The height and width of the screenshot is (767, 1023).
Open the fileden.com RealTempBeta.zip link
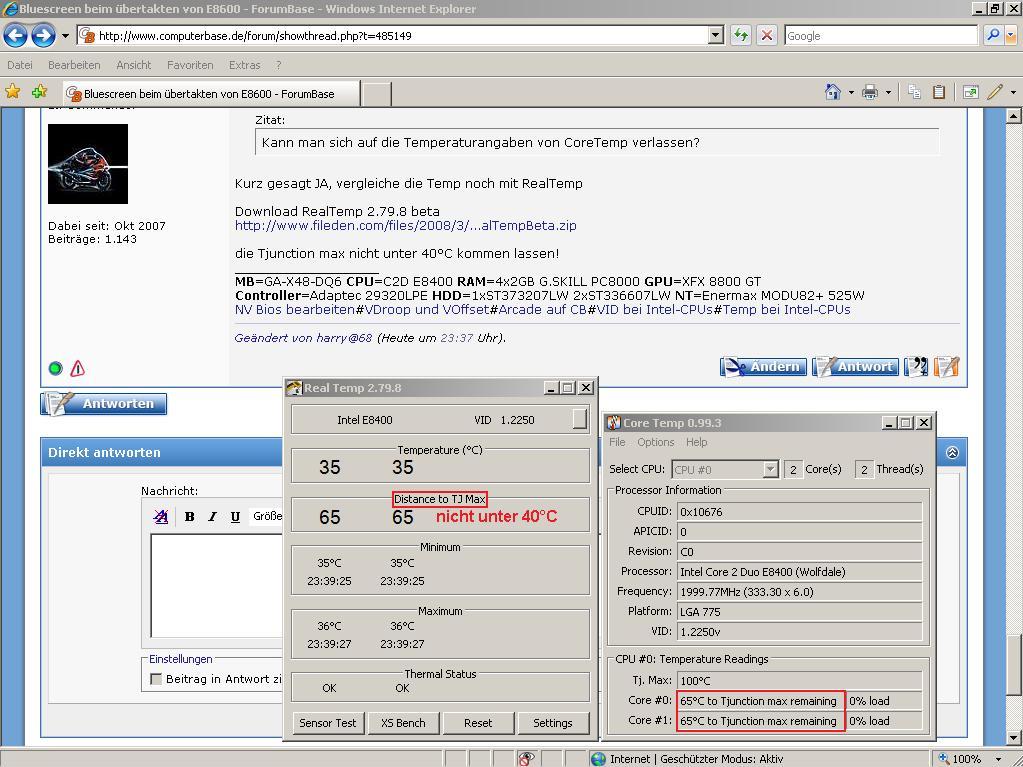[405, 226]
